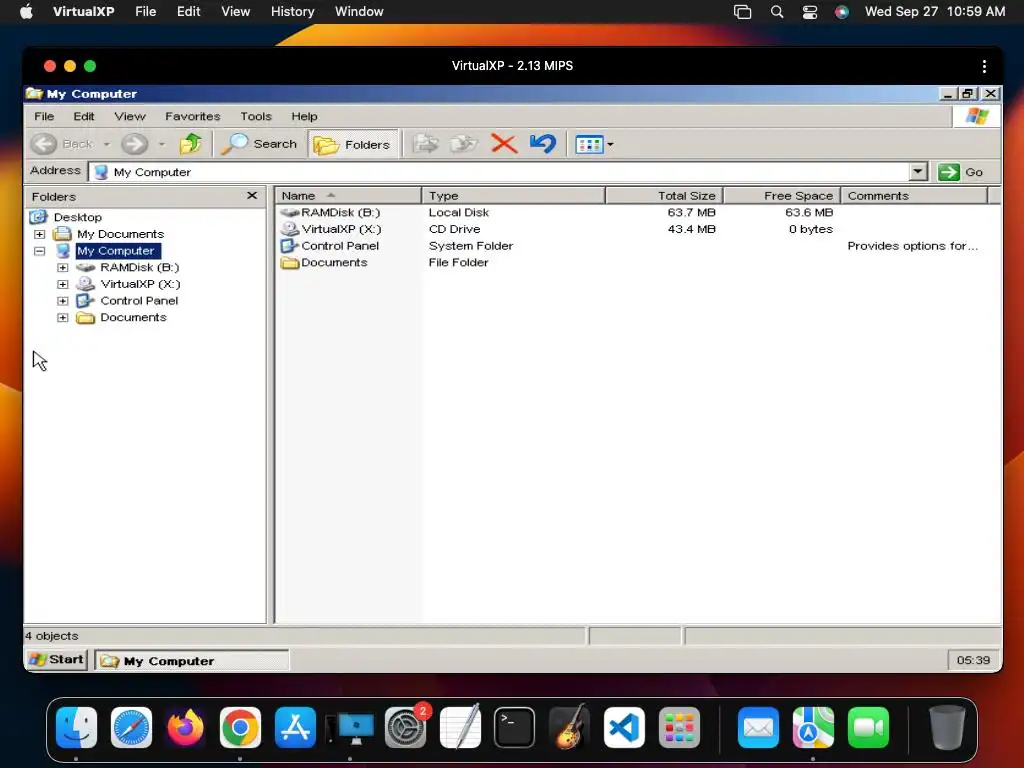Select Documents in folder tree
Screen dimensions: 1024x768
coord(133,317)
